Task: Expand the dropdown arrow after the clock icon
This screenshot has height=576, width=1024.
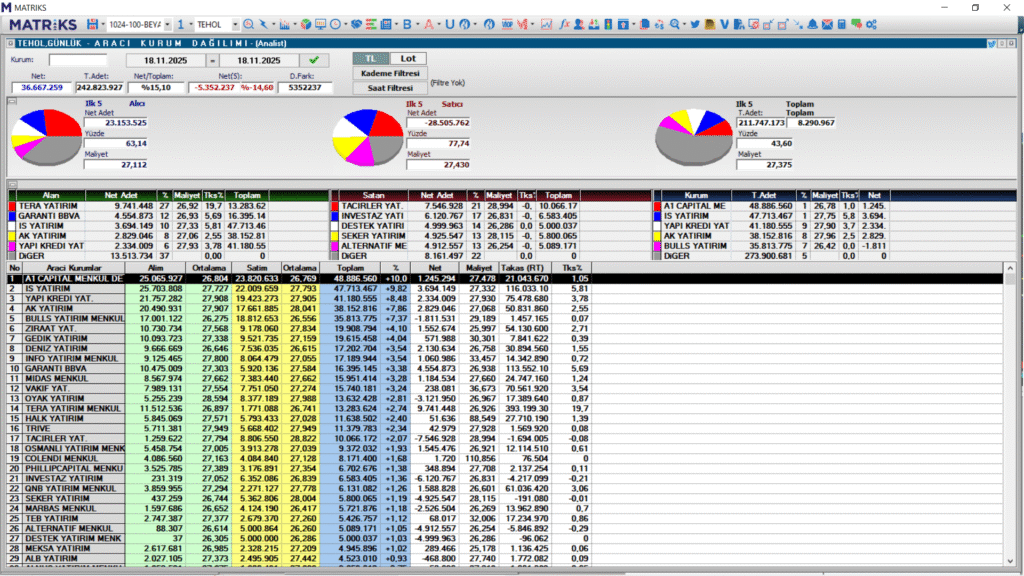Action: (x=345, y=24)
